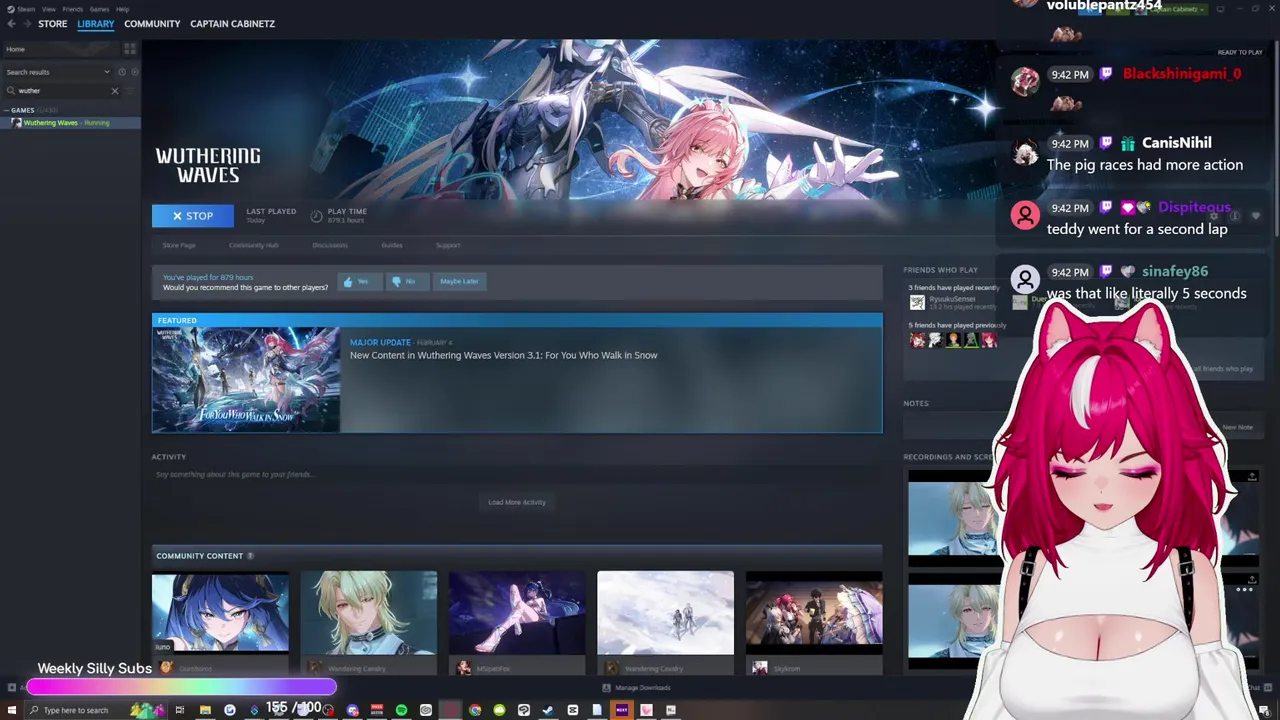Open the Friends menu

72,9
